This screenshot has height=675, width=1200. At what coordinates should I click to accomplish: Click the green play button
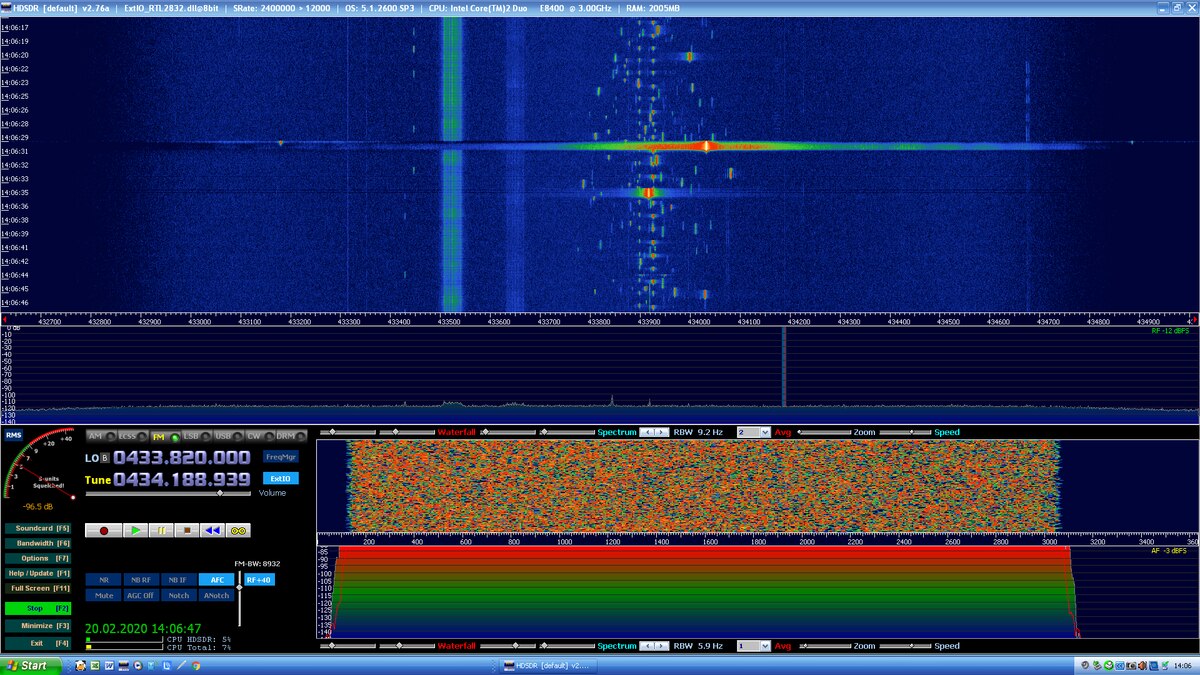135,530
